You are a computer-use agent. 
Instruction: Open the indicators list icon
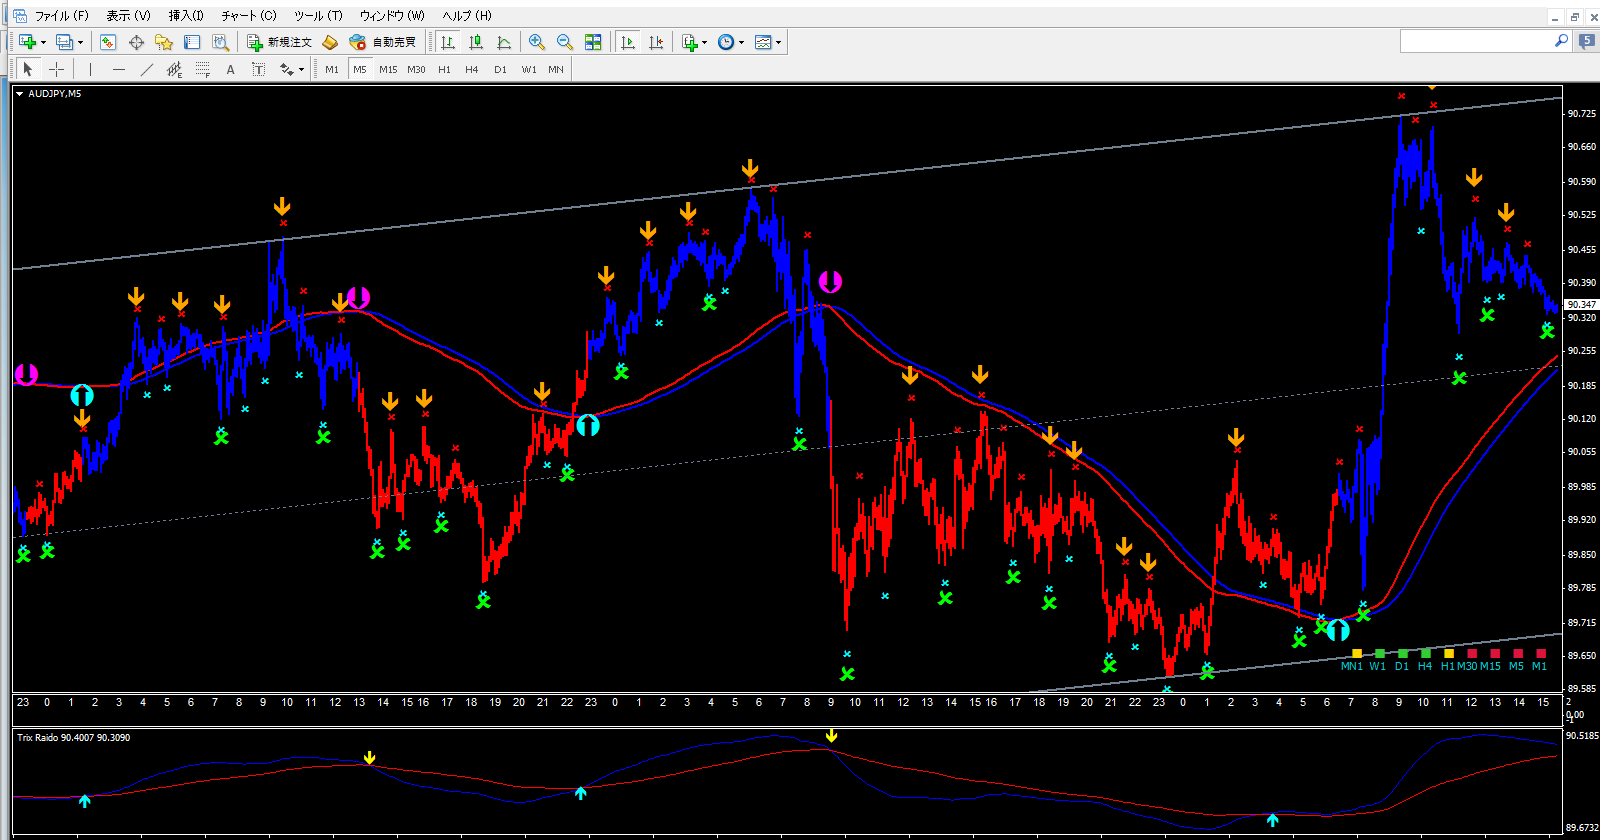click(x=690, y=42)
